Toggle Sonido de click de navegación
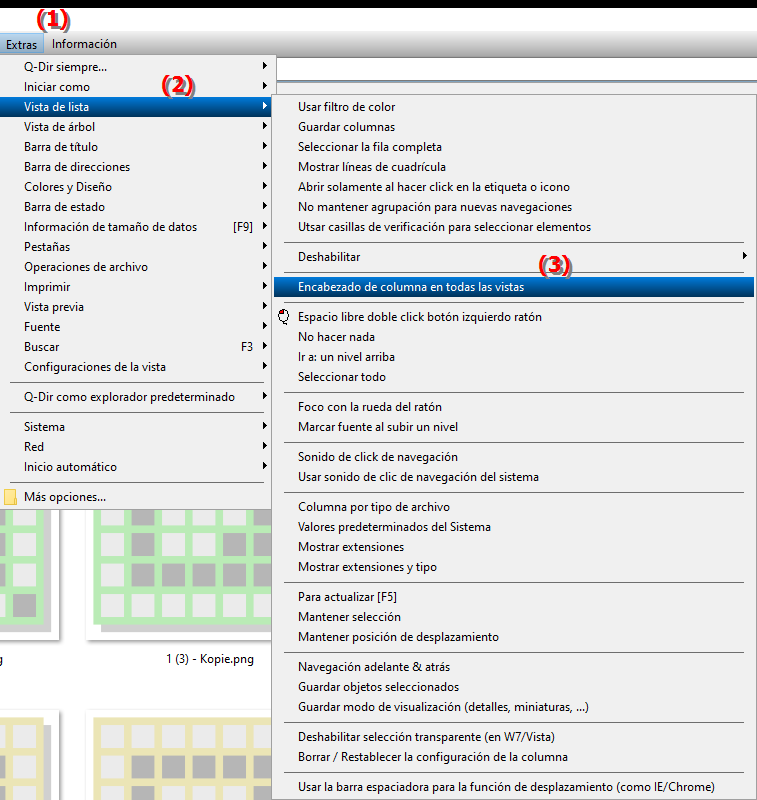This screenshot has width=757, height=800. click(x=514, y=457)
